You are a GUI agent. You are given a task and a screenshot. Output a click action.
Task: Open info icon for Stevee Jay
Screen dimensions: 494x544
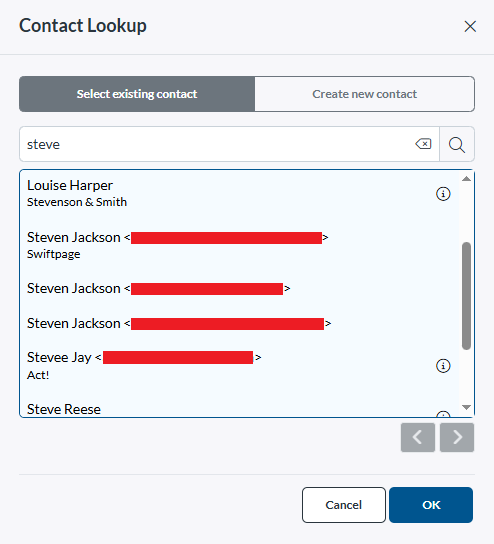443,366
